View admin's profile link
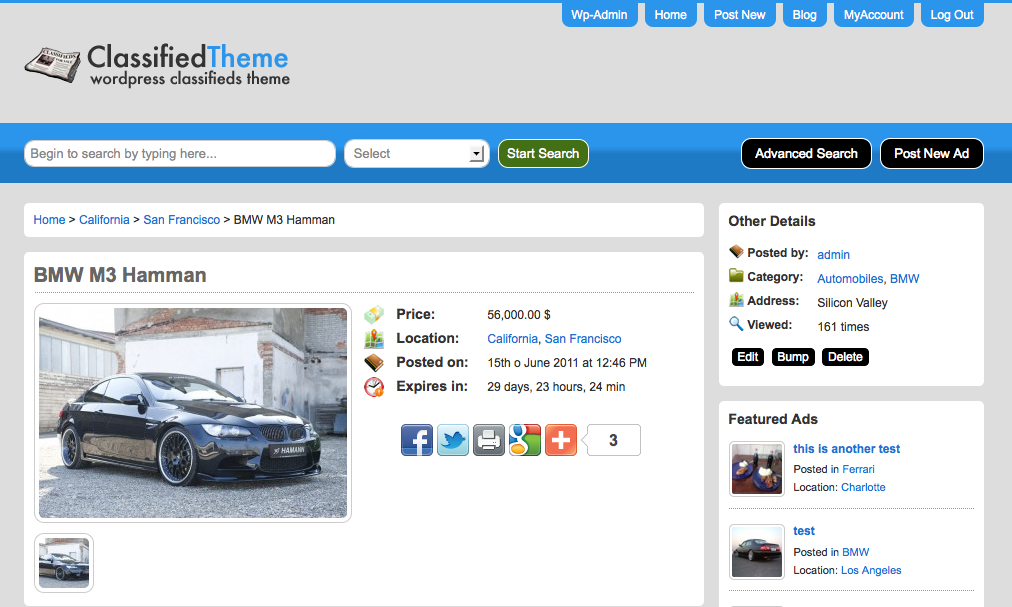The image size is (1012, 607). (x=833, y=254)
